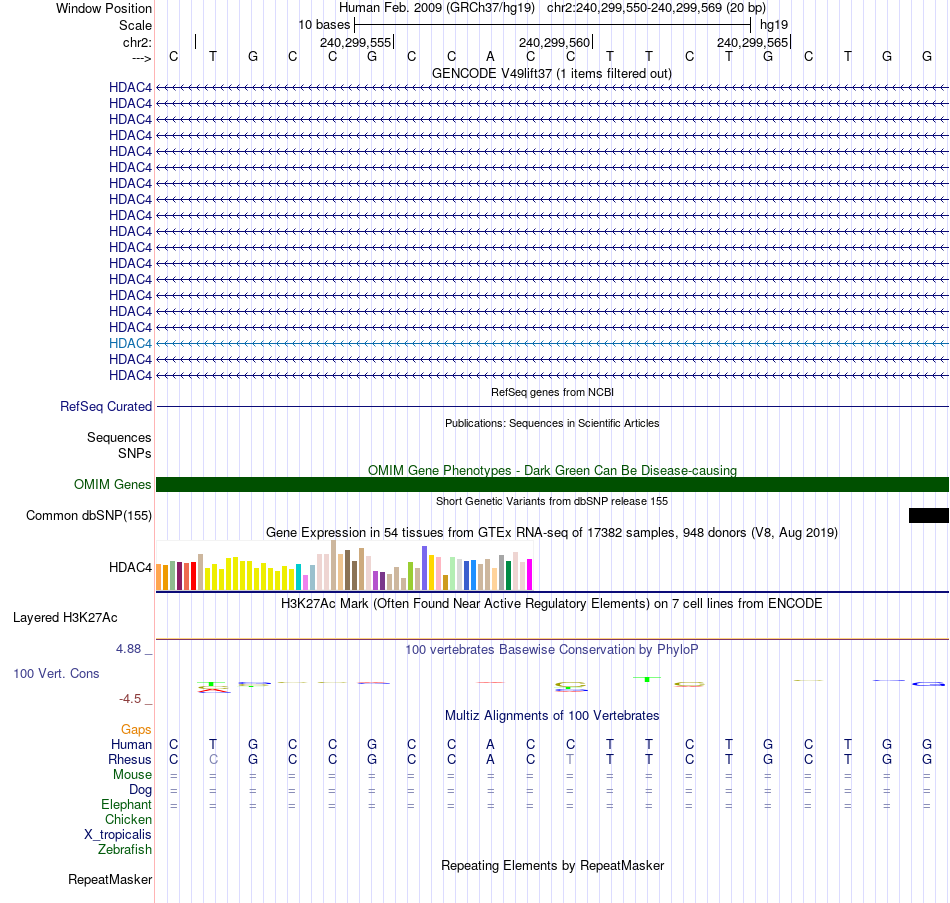950x903 pixels.
Task: Open 'H3K27Ac Mark (Often Found Near Active Regulatory Elements)' title
Action: pos(552,604)
